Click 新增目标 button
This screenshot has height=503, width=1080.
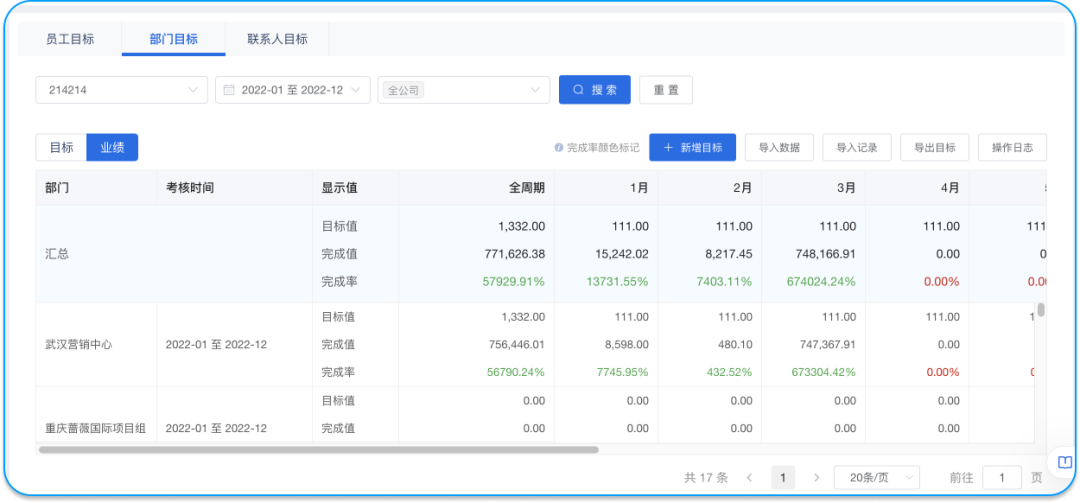[693, 147]
